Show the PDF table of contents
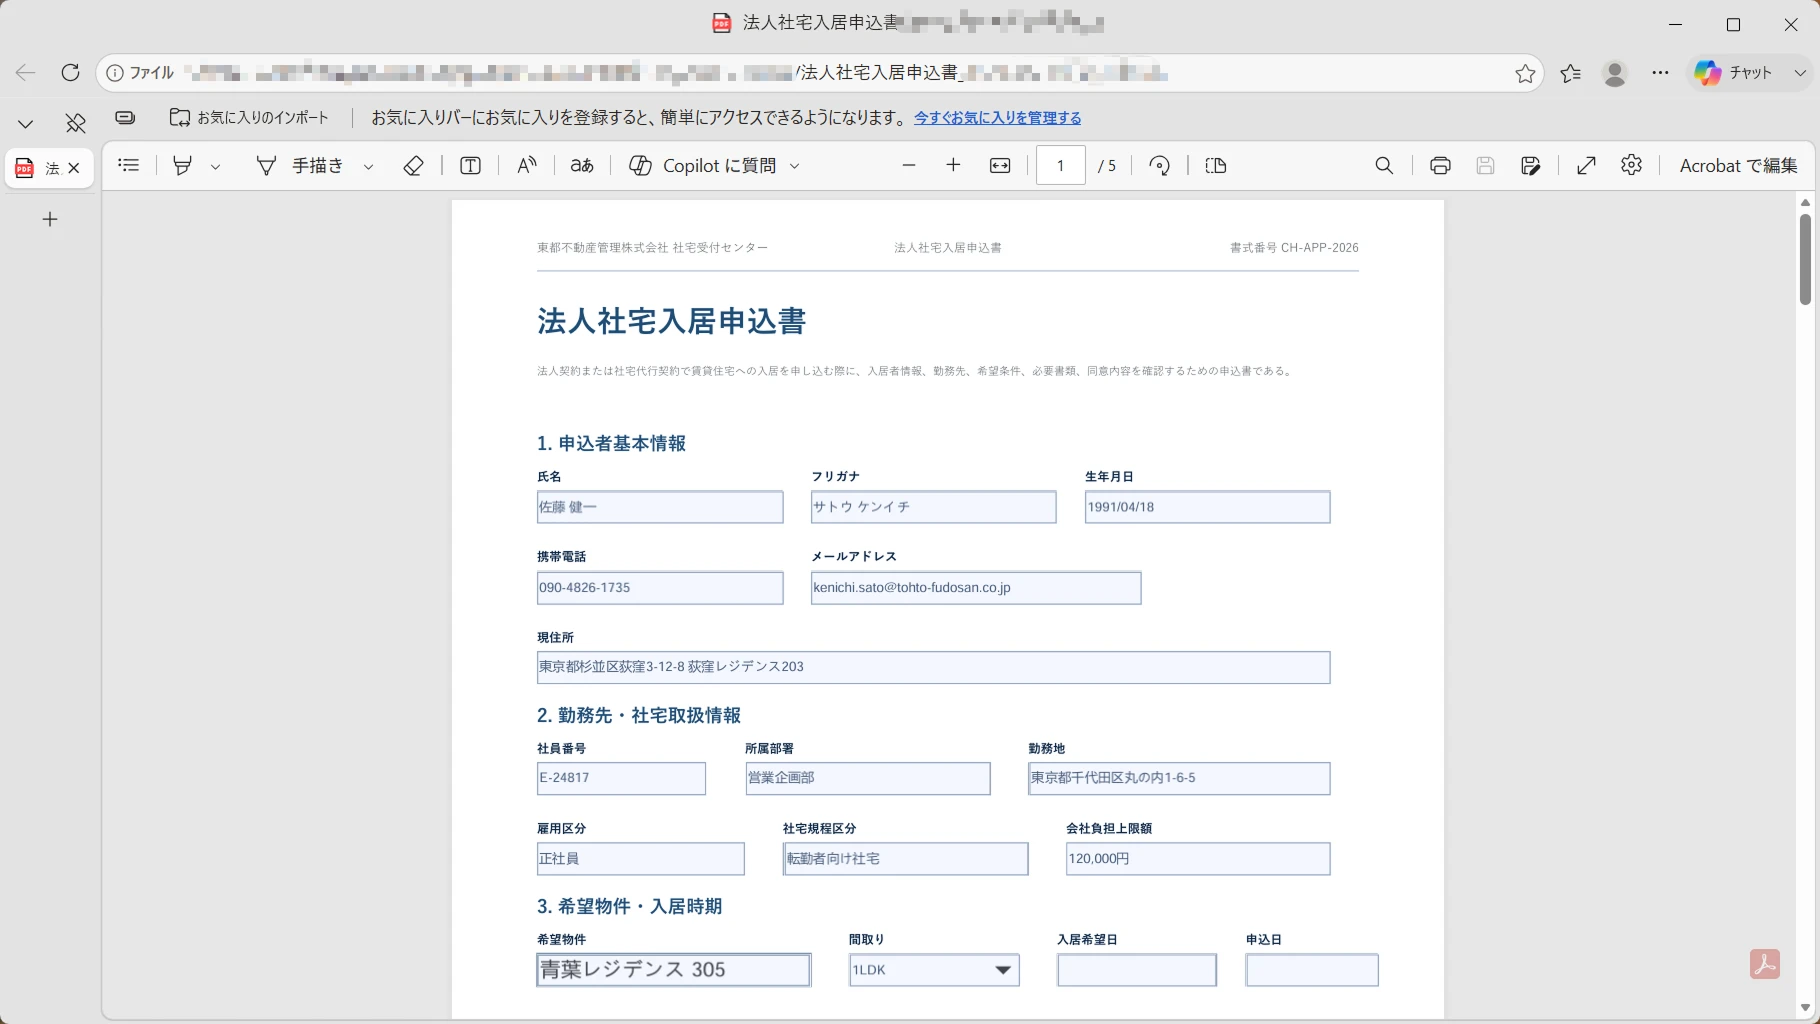The height and width of the screenshot is (1024, 1820). [x=128, y=165]
